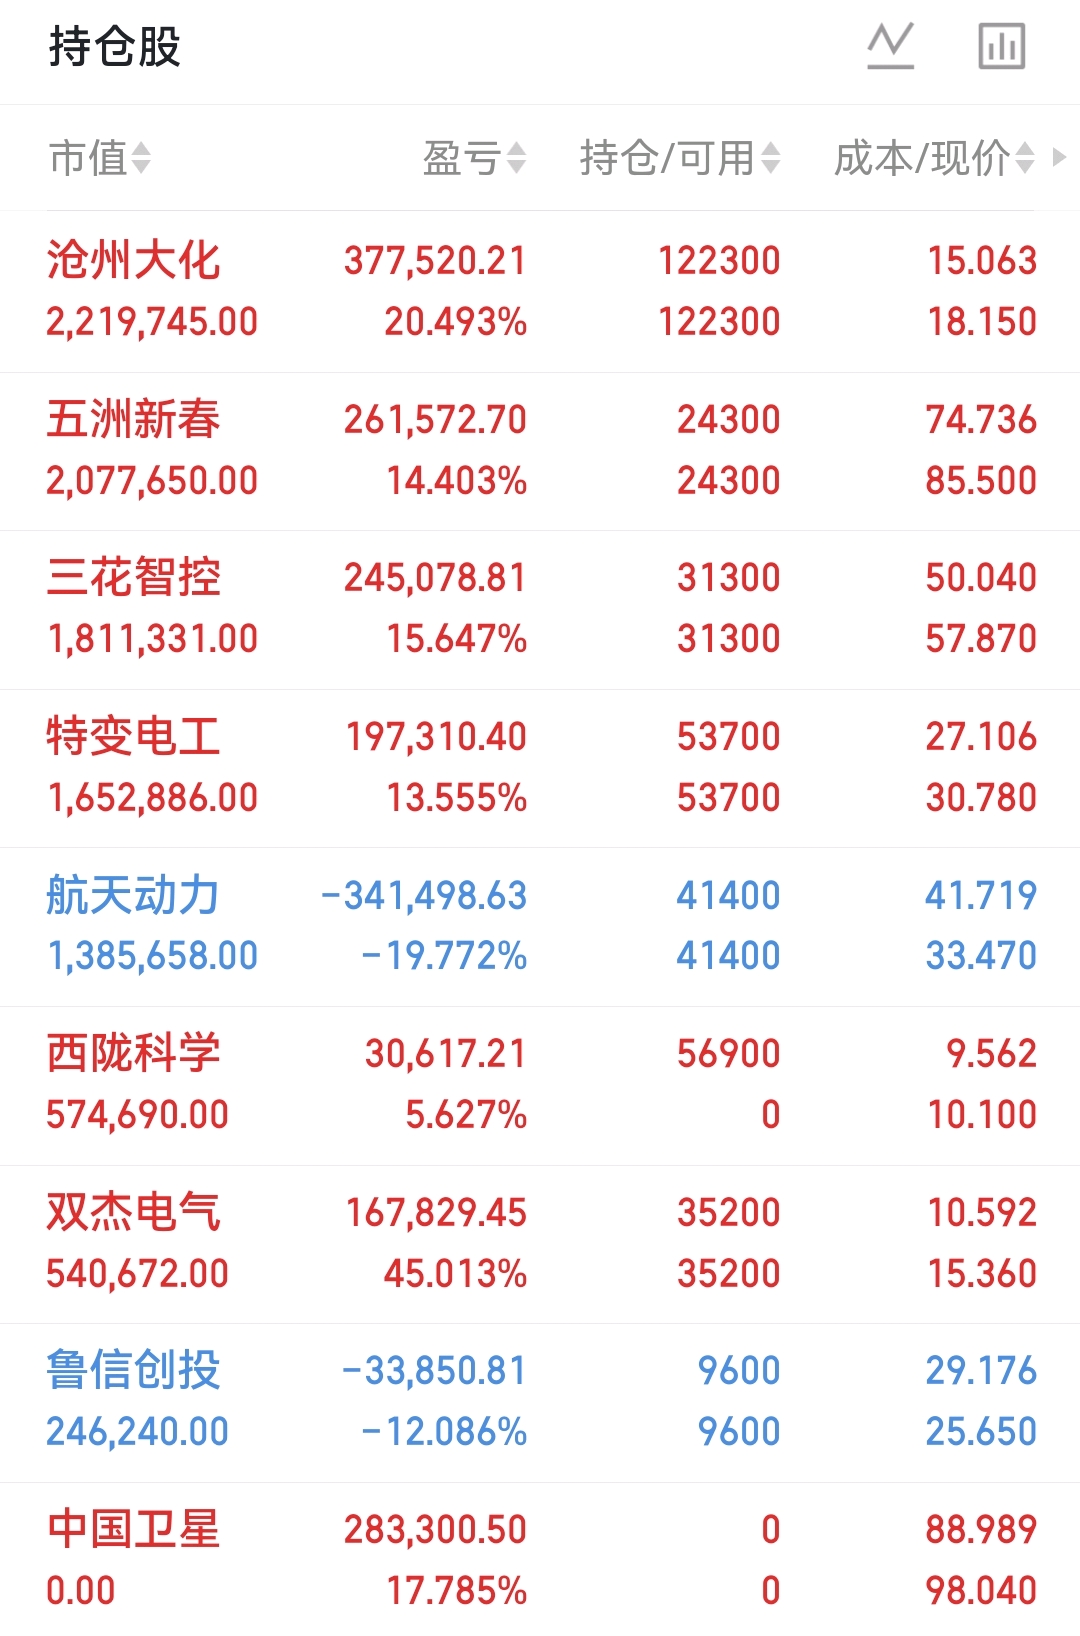
Task: Select the 中国卫星 holding row
Action: click(540, 1560)
